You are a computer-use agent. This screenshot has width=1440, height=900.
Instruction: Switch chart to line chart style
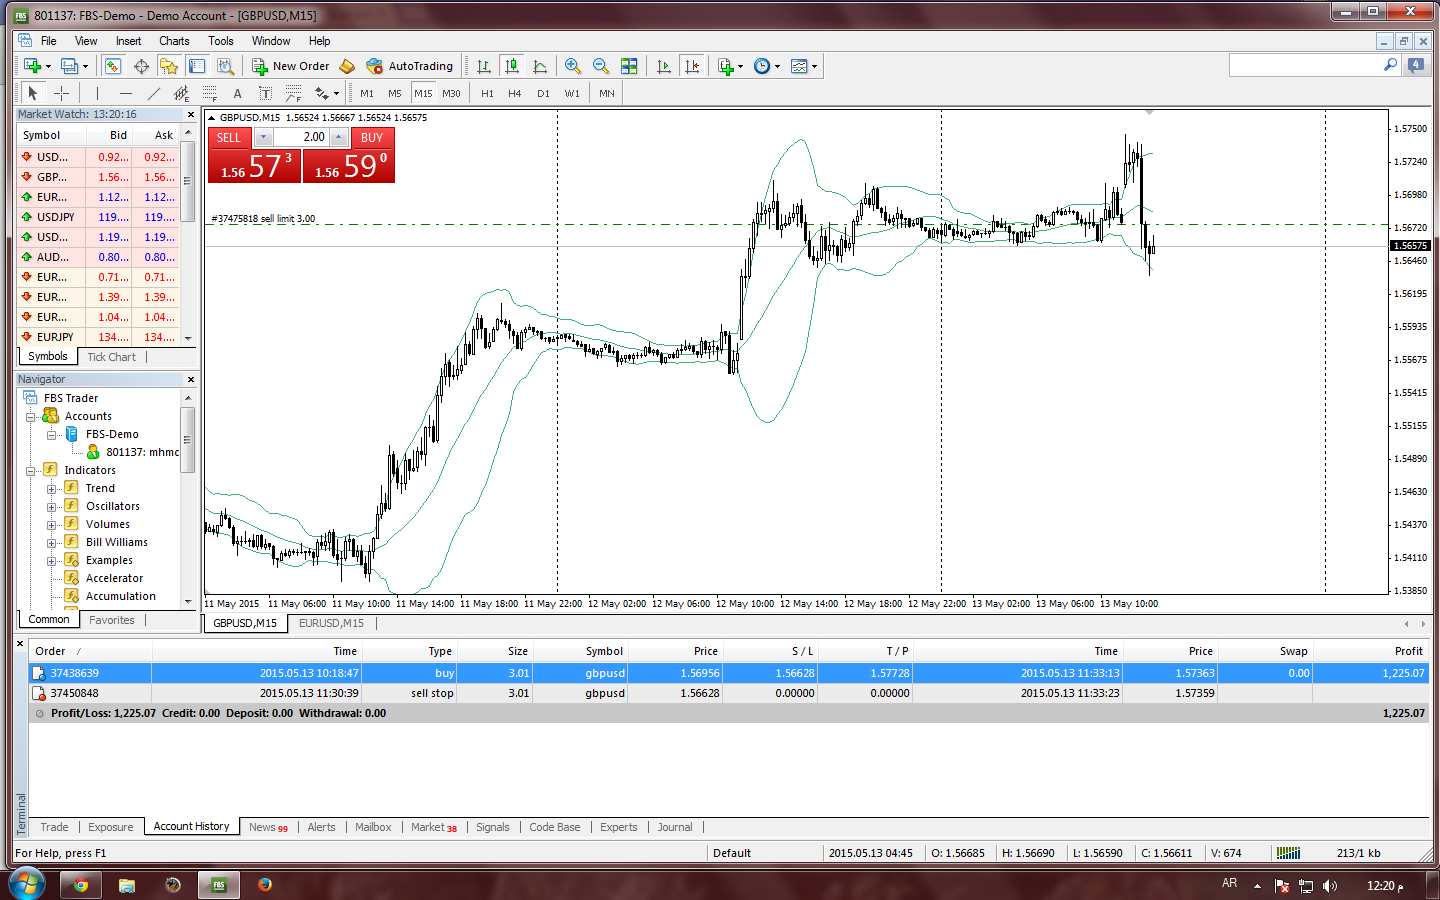click(x=540, y=66)
